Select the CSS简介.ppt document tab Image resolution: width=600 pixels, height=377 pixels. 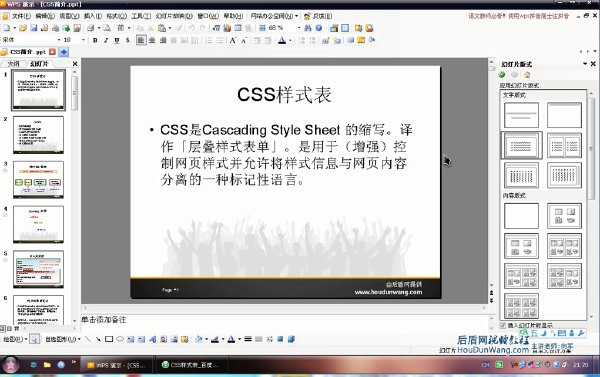pyautogui.click(x=28, y=52)
